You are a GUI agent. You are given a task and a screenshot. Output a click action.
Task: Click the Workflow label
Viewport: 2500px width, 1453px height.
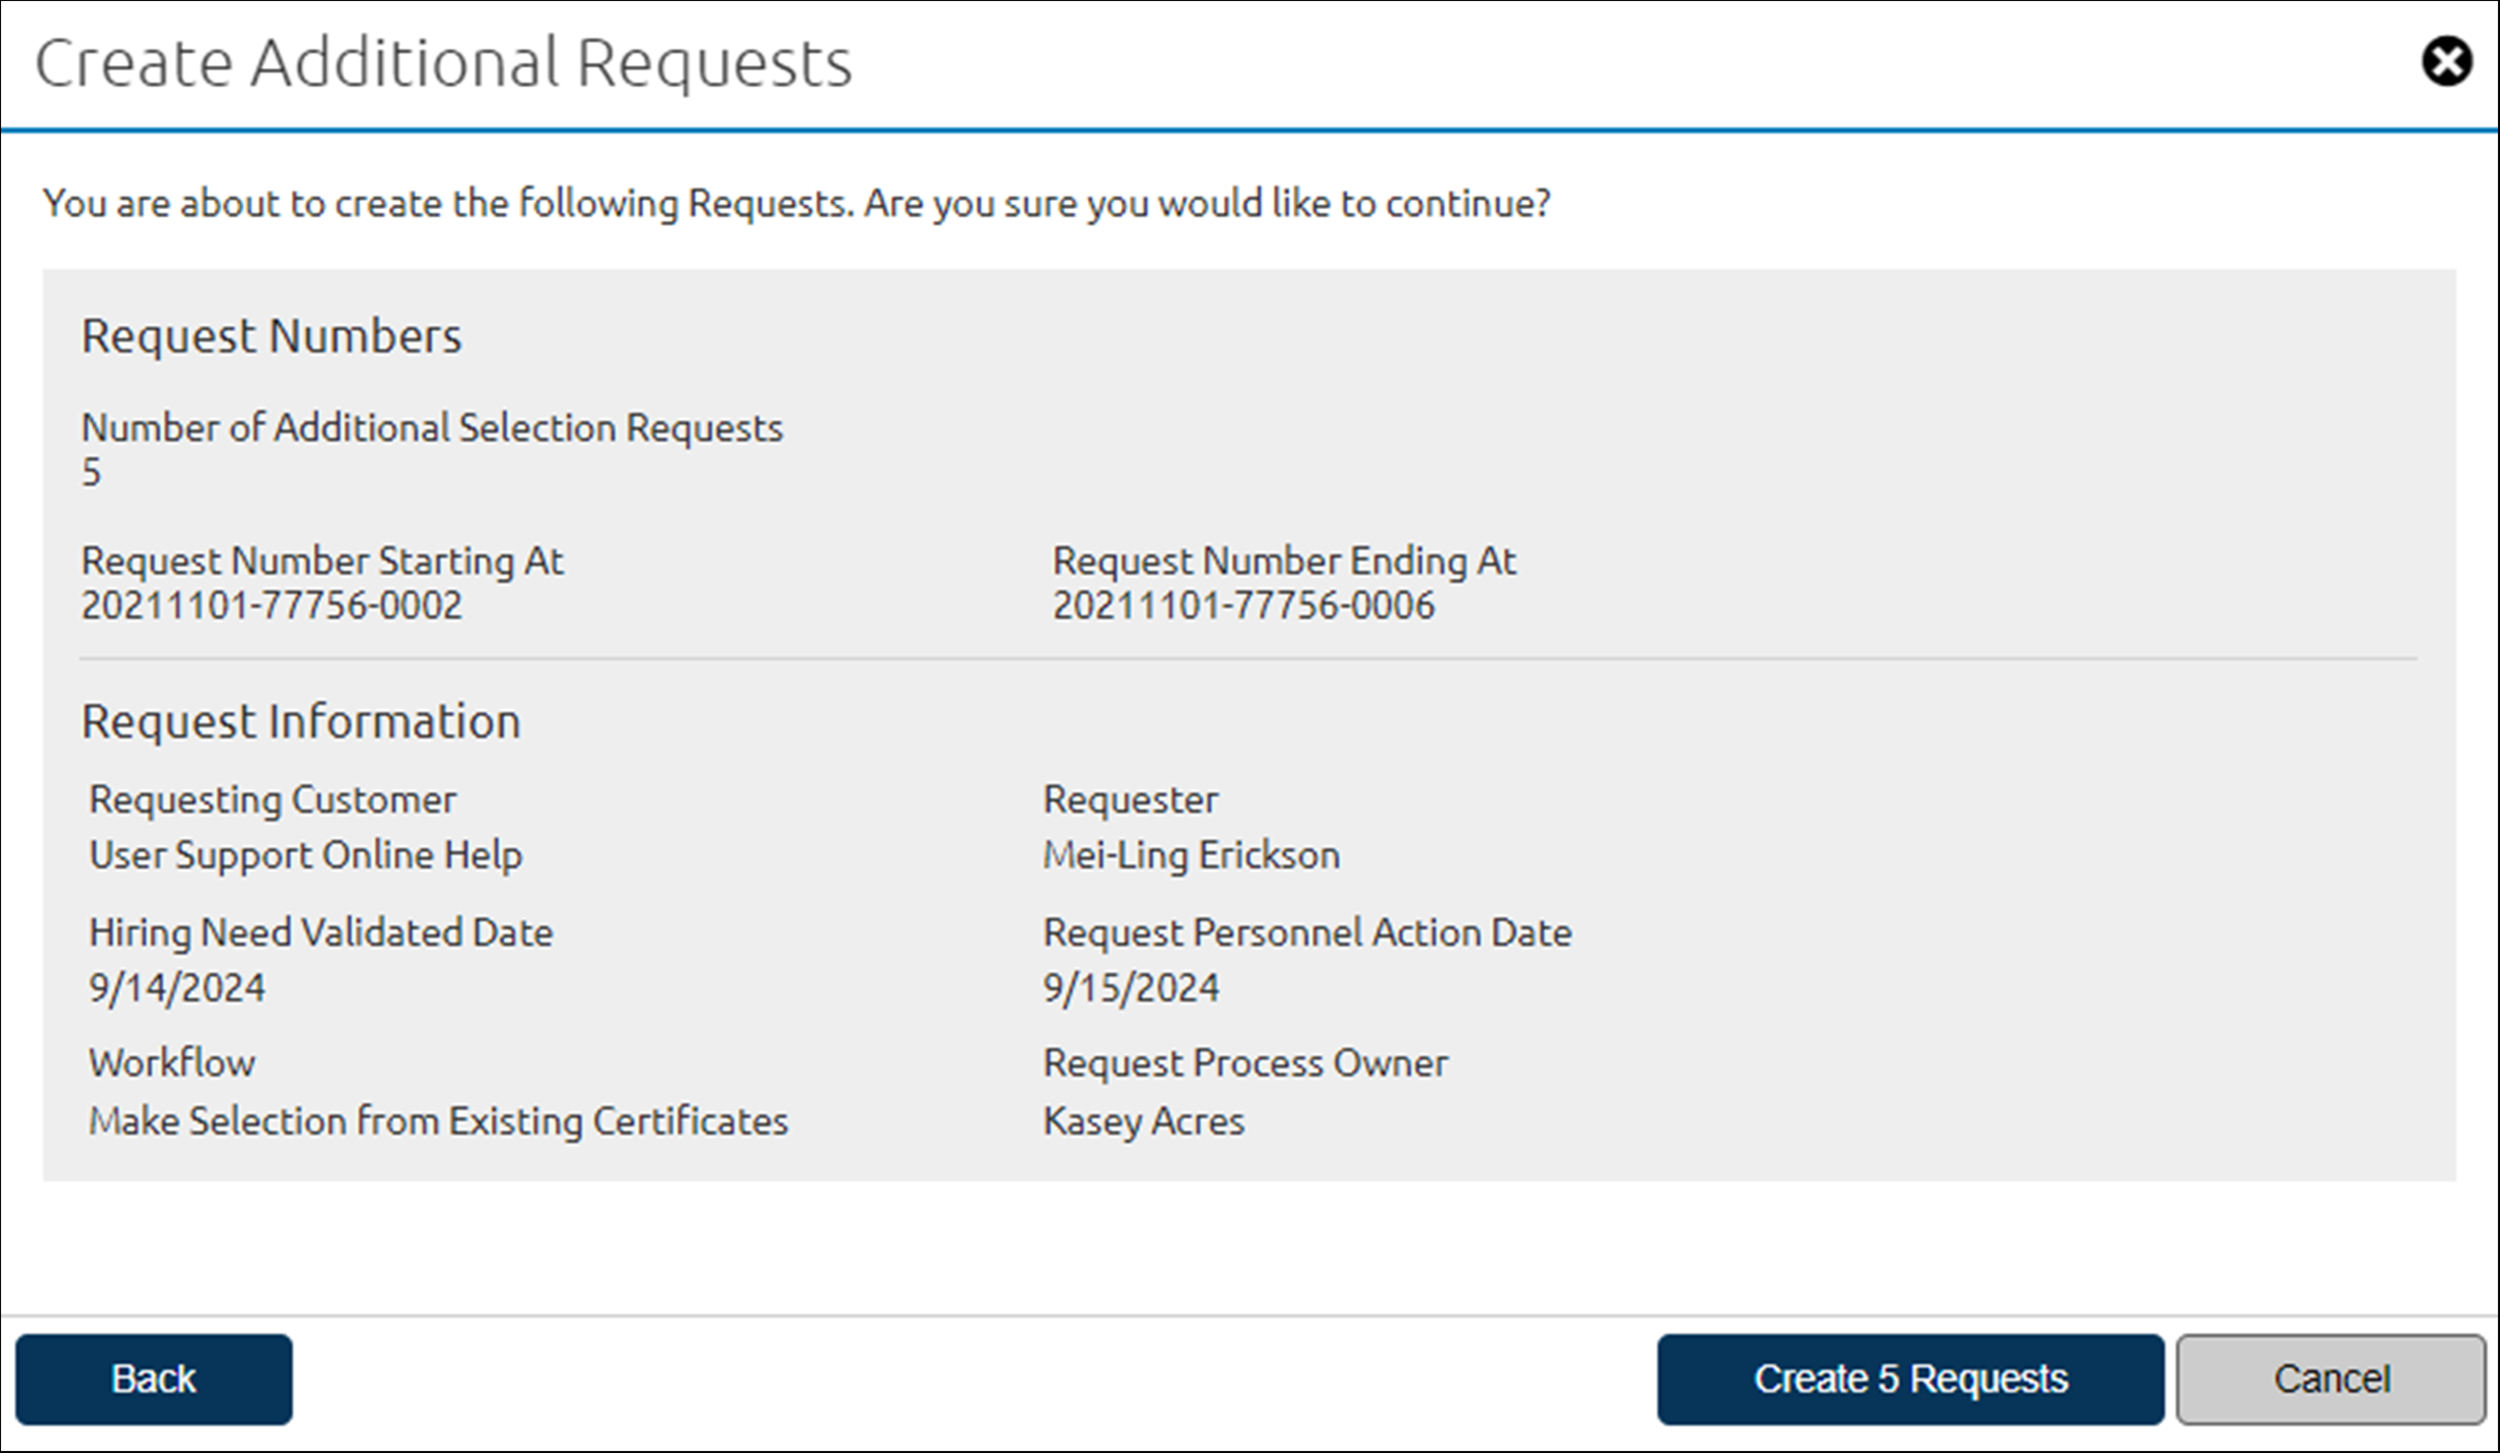(172, 1062)
